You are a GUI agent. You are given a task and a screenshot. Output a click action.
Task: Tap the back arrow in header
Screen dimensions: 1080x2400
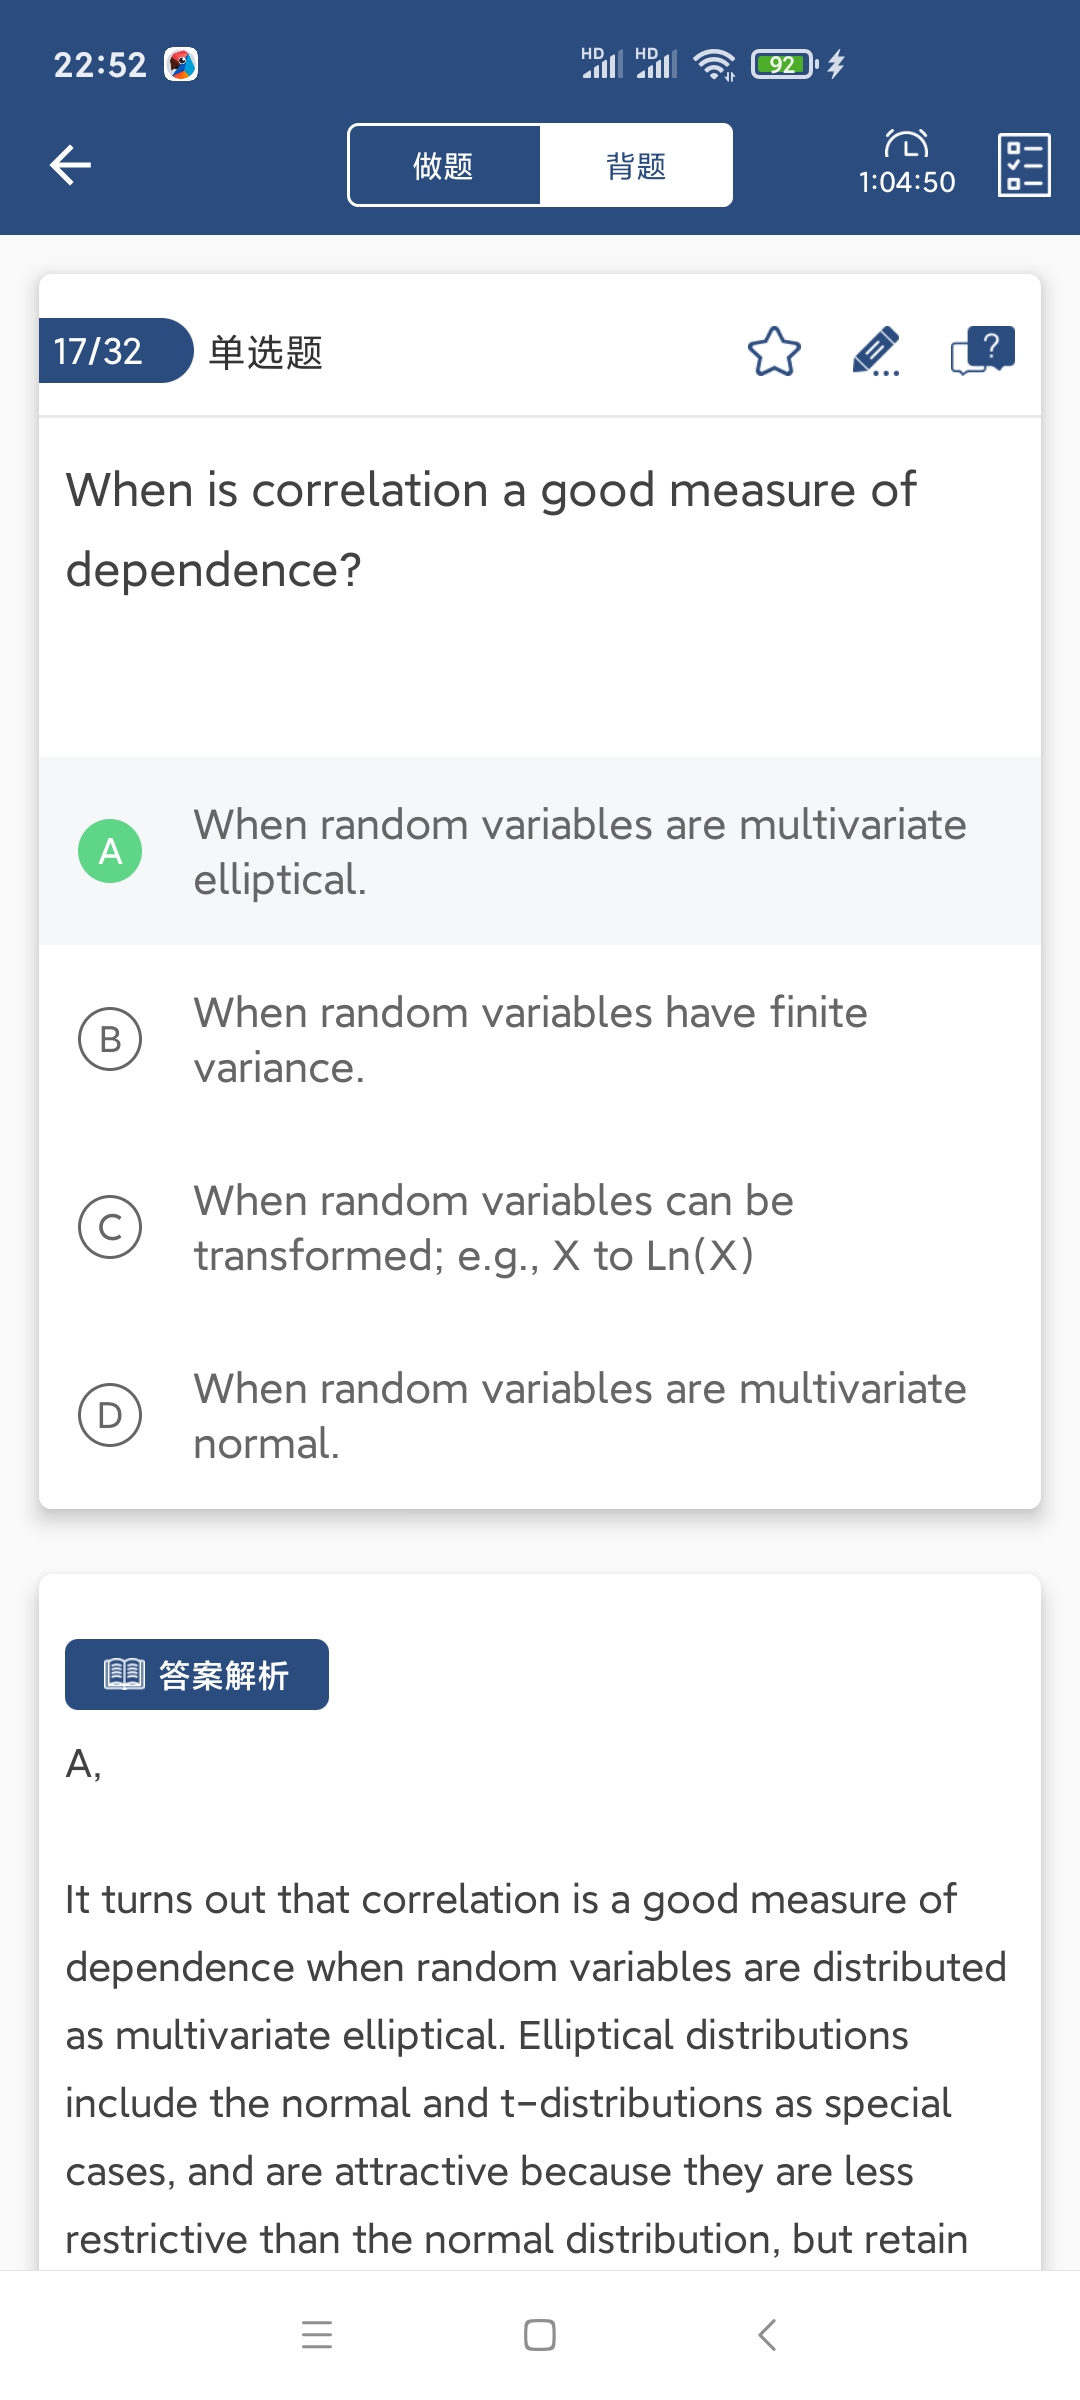click(70, 165)
